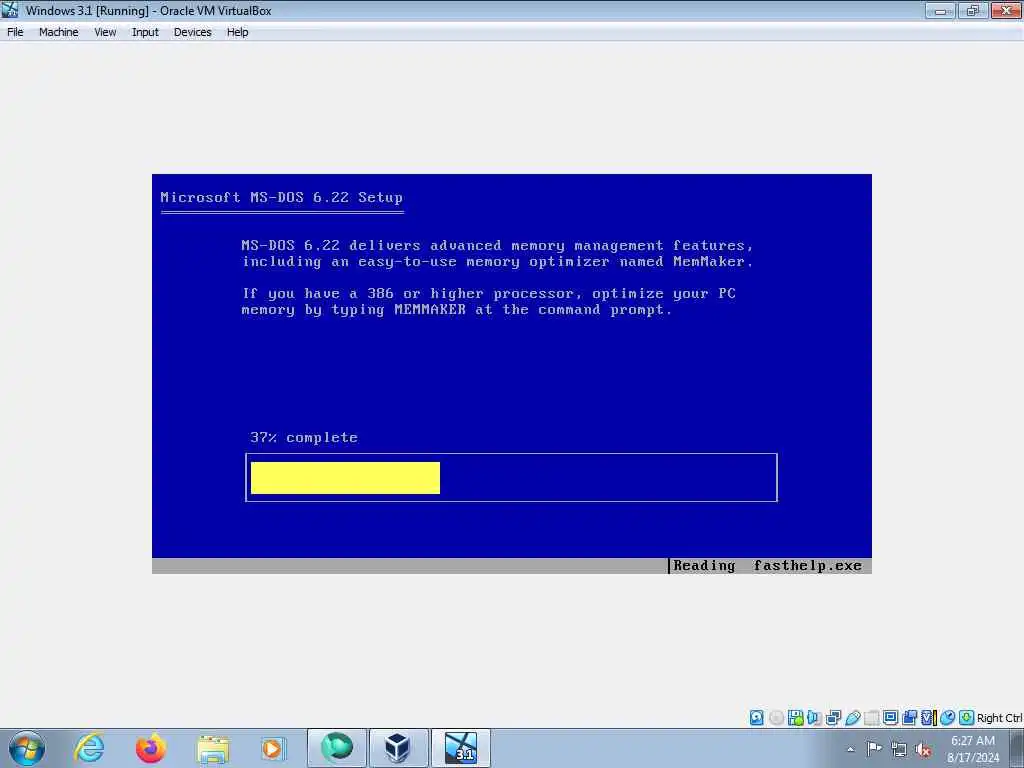Minimize the VirtualBox VM window
Screen dimensions: 1024x768
(940, 10)
